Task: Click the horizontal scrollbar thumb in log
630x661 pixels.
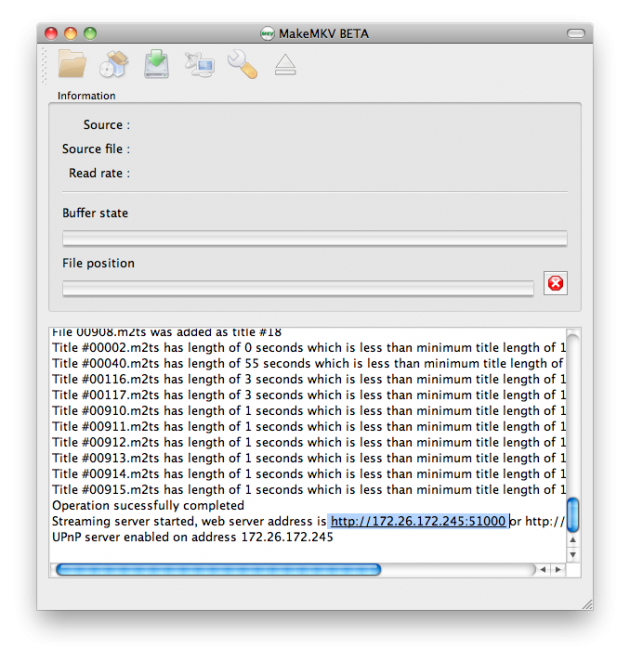Action: click(217, 569)
